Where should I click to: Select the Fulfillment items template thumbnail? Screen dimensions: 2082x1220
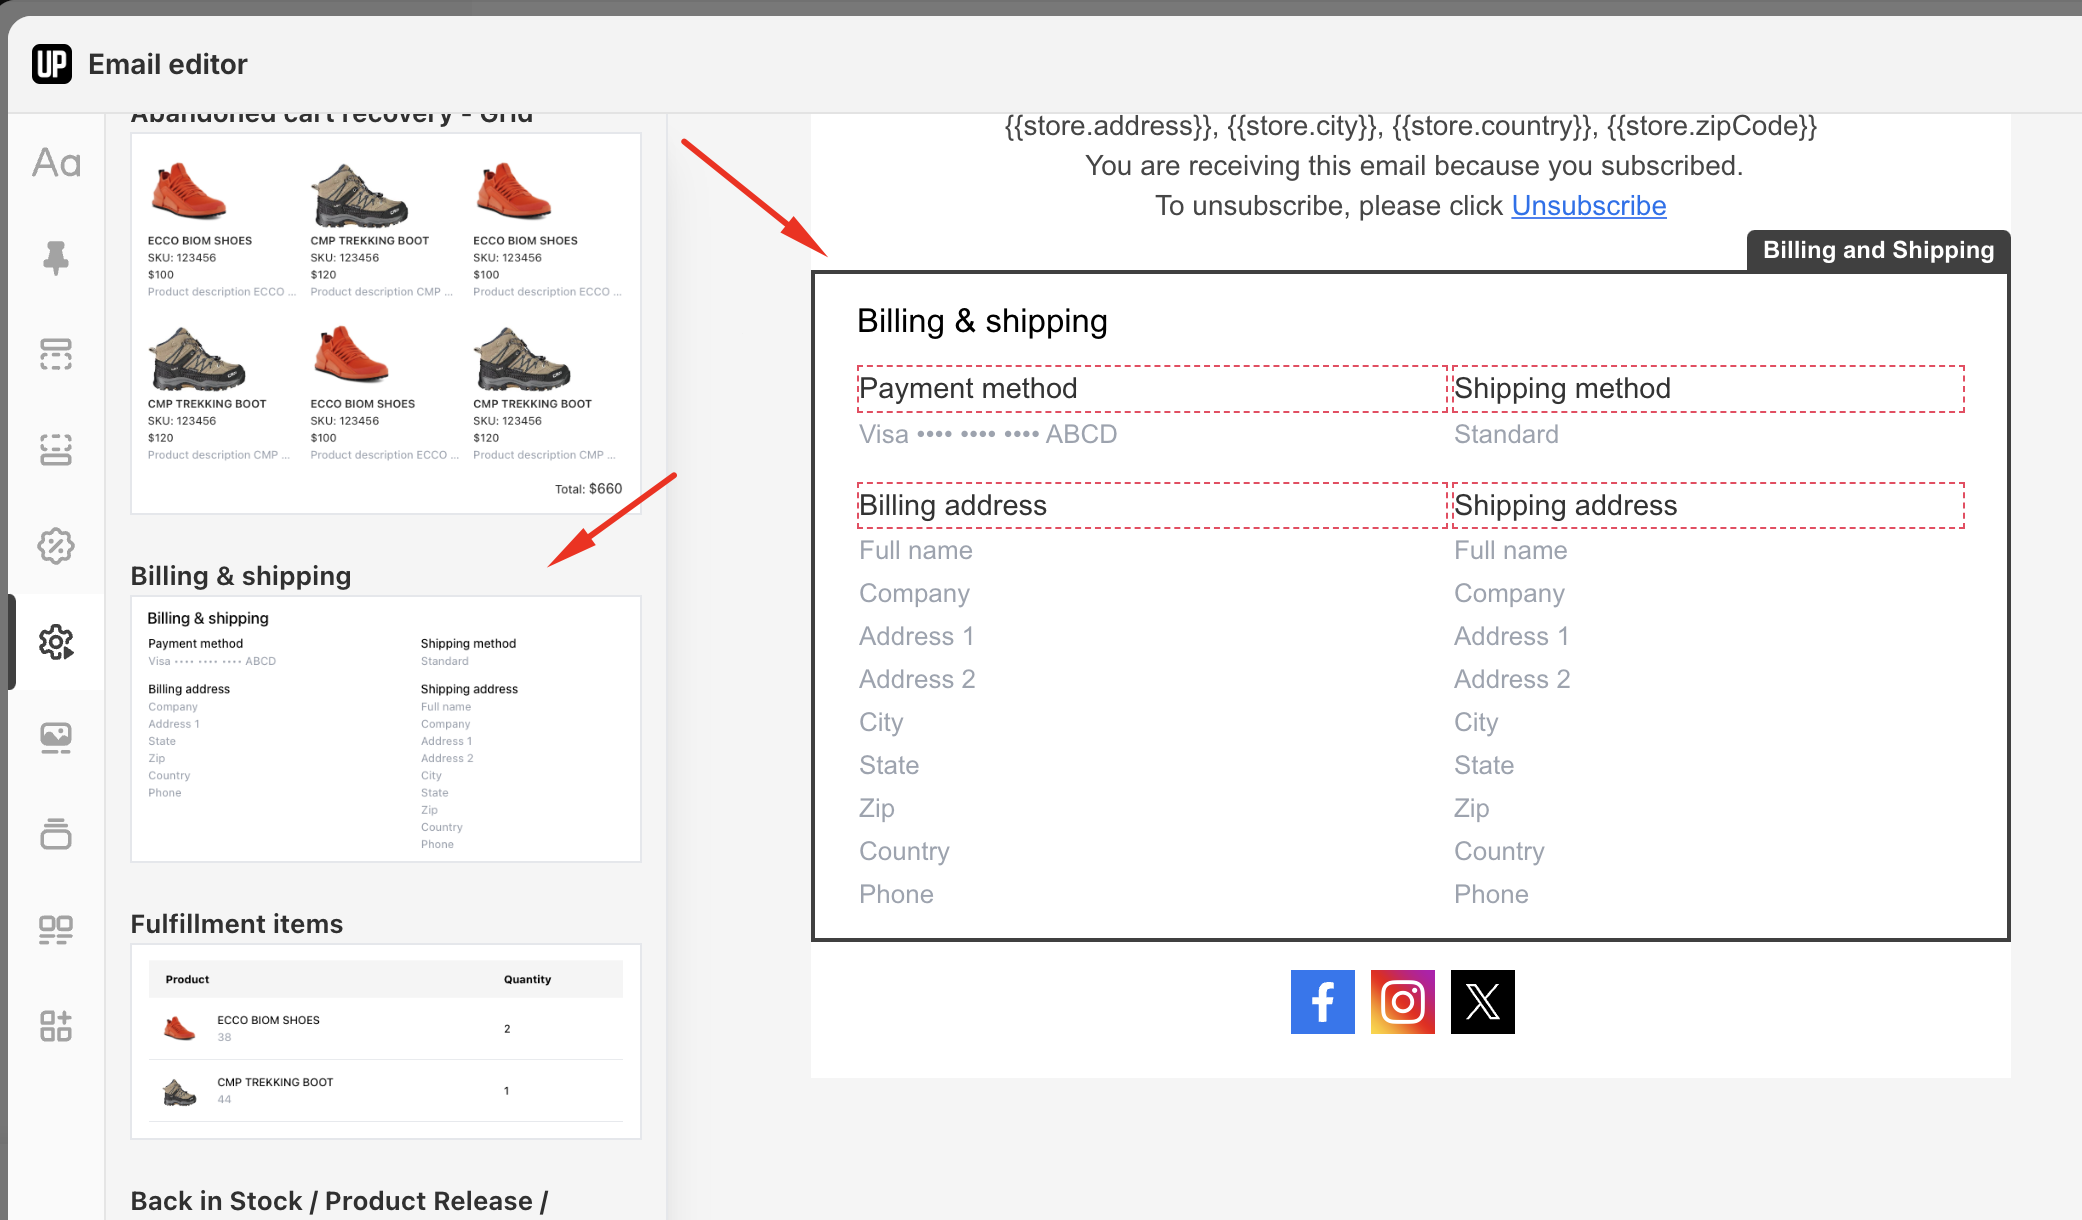coord(385,1041)
